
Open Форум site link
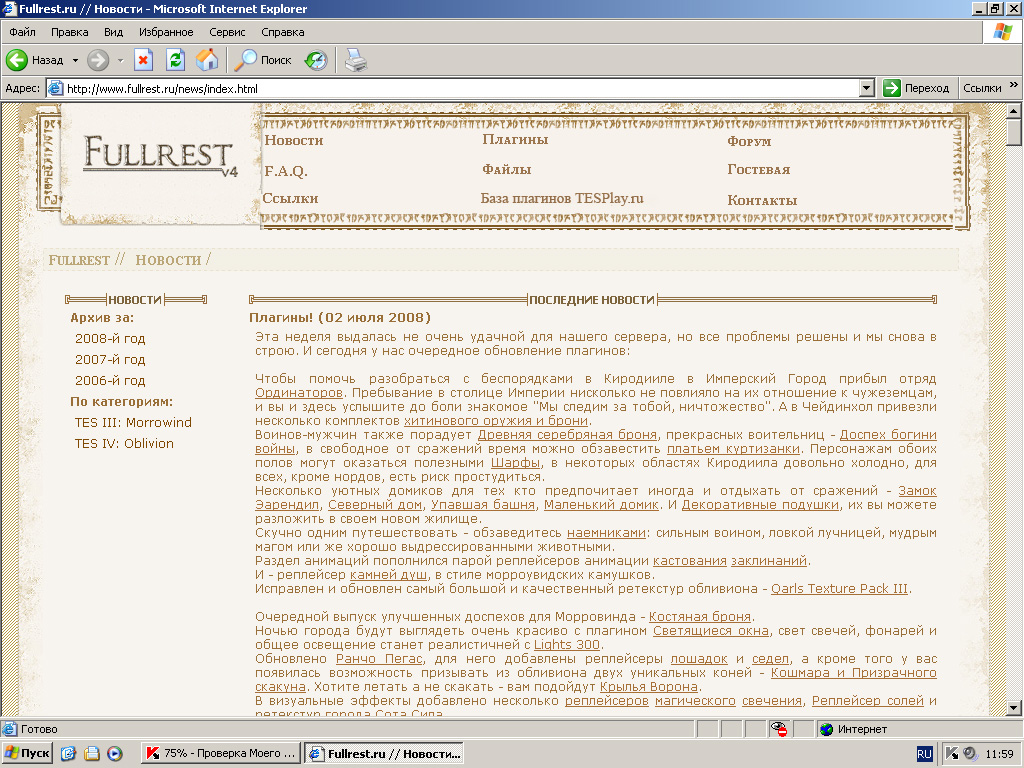[749, 141]
